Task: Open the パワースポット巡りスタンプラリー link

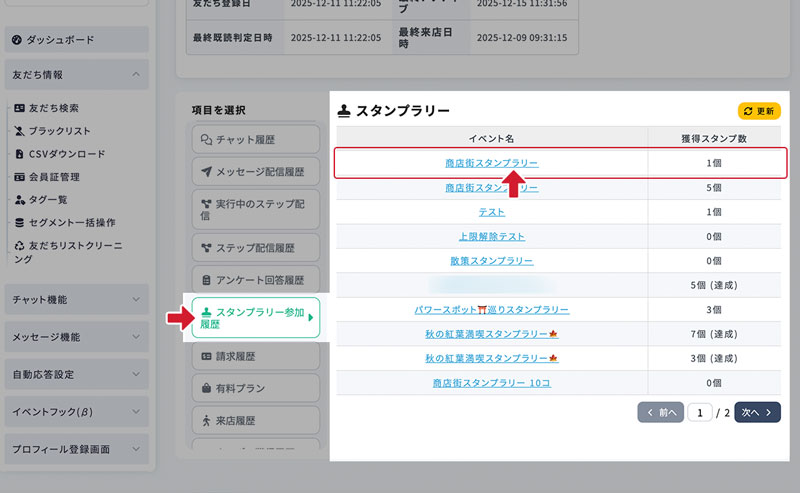Action: click(491, 310)
